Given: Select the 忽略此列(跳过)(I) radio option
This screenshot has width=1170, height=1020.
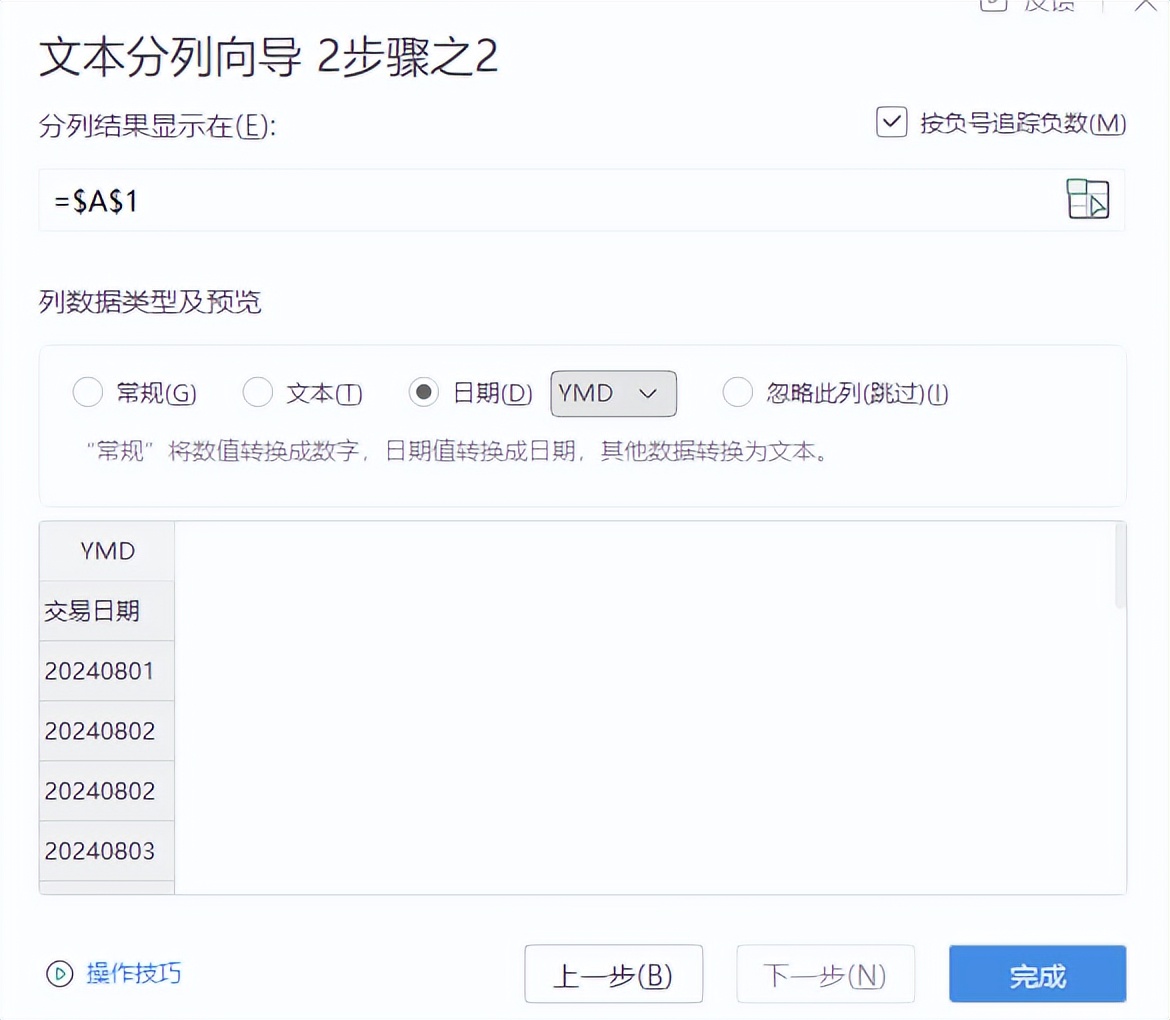Looking at the screenshot, I should [737, 392].
